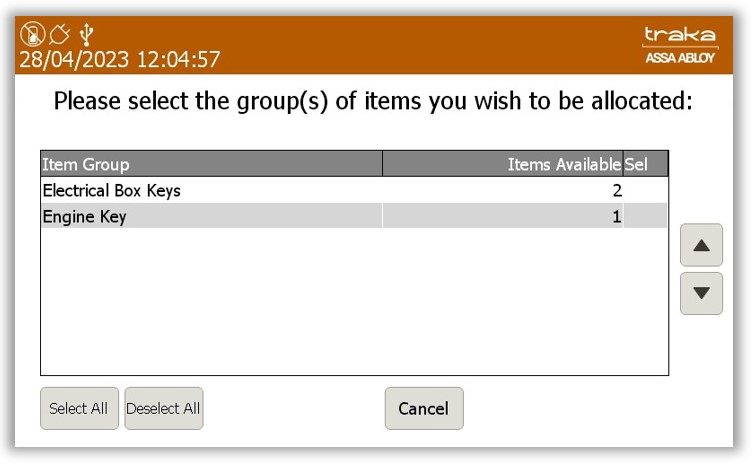The height and width of the screenshot is (467, 755).
Task: Click the down arrow scroll button
Action: coord(701,293)
